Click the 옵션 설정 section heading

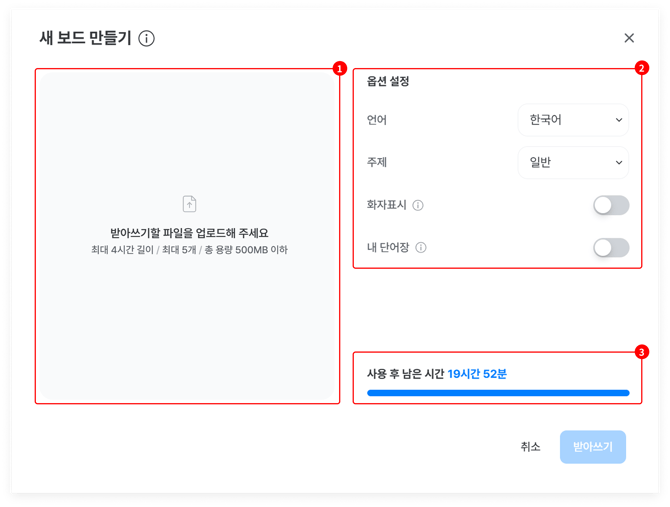pos(388,81)
